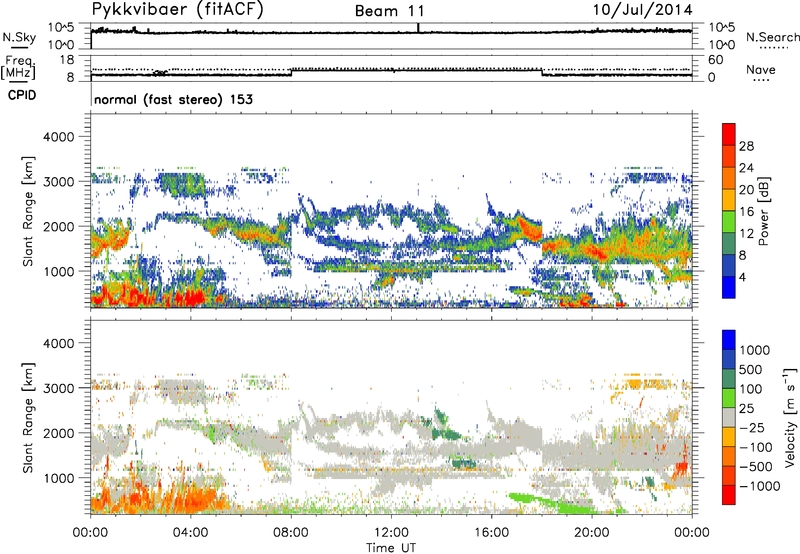Click the '12' tick on Power colorbar

tap(746, 234)
